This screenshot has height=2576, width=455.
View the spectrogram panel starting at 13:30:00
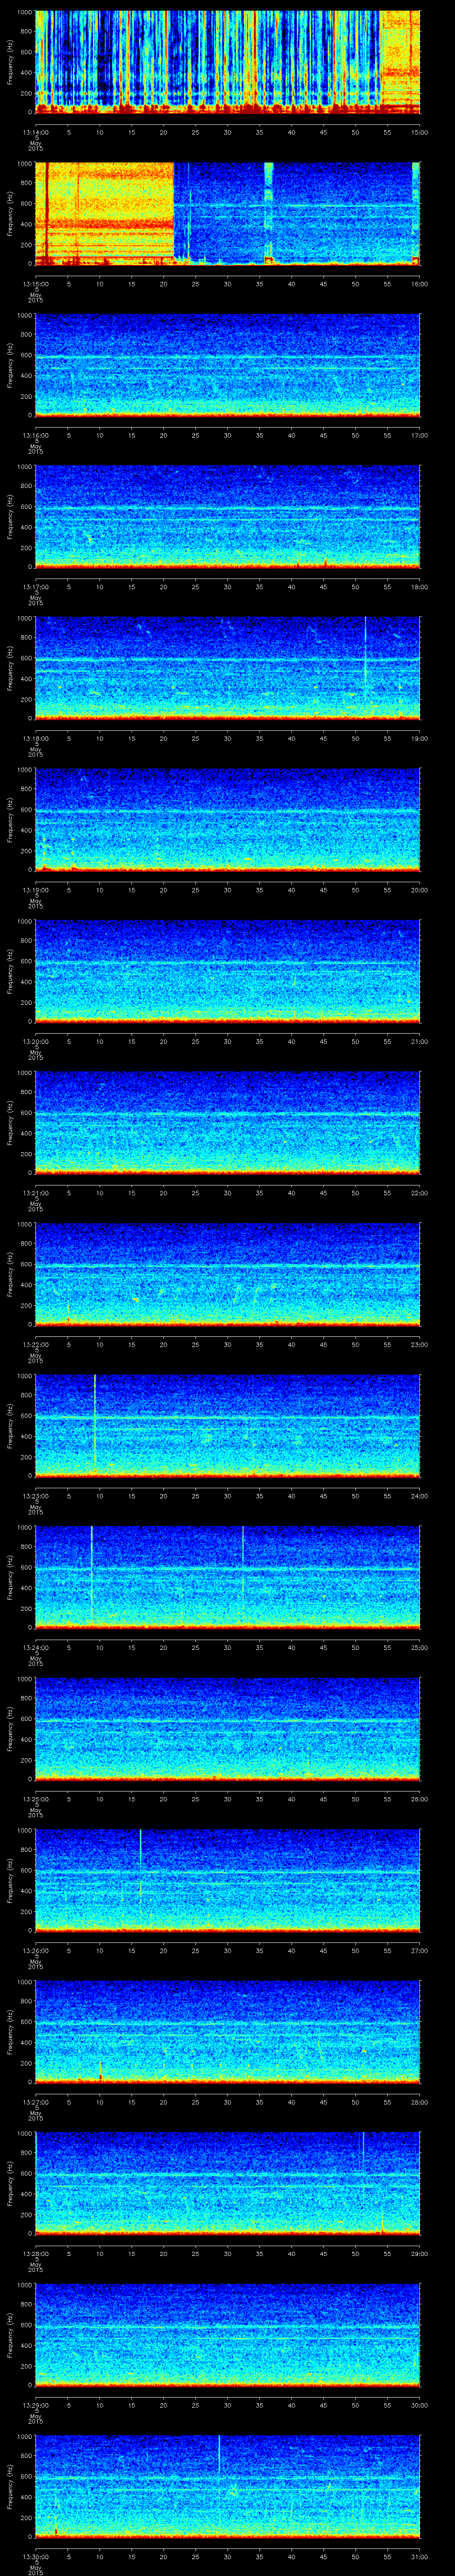coord(228,2487)
